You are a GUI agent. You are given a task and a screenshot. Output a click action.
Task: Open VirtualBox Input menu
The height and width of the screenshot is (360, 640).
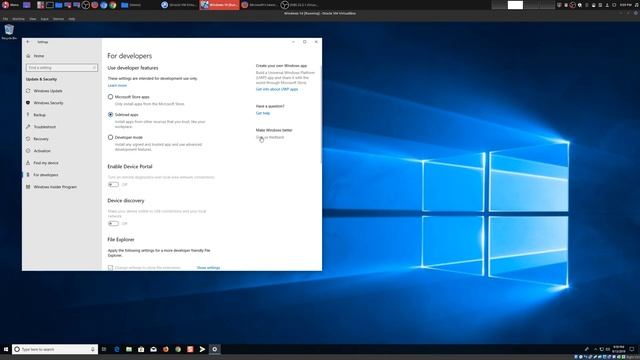[x=44, y=19]
